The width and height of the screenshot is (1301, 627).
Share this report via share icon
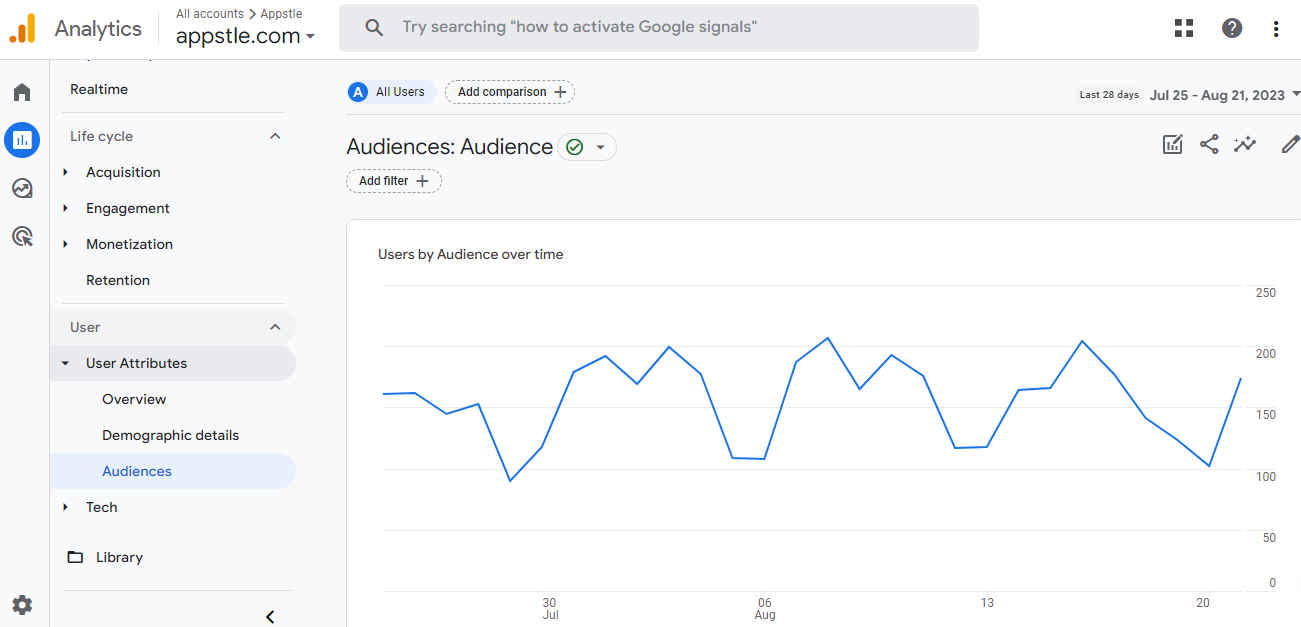(x=1209, y=144)
